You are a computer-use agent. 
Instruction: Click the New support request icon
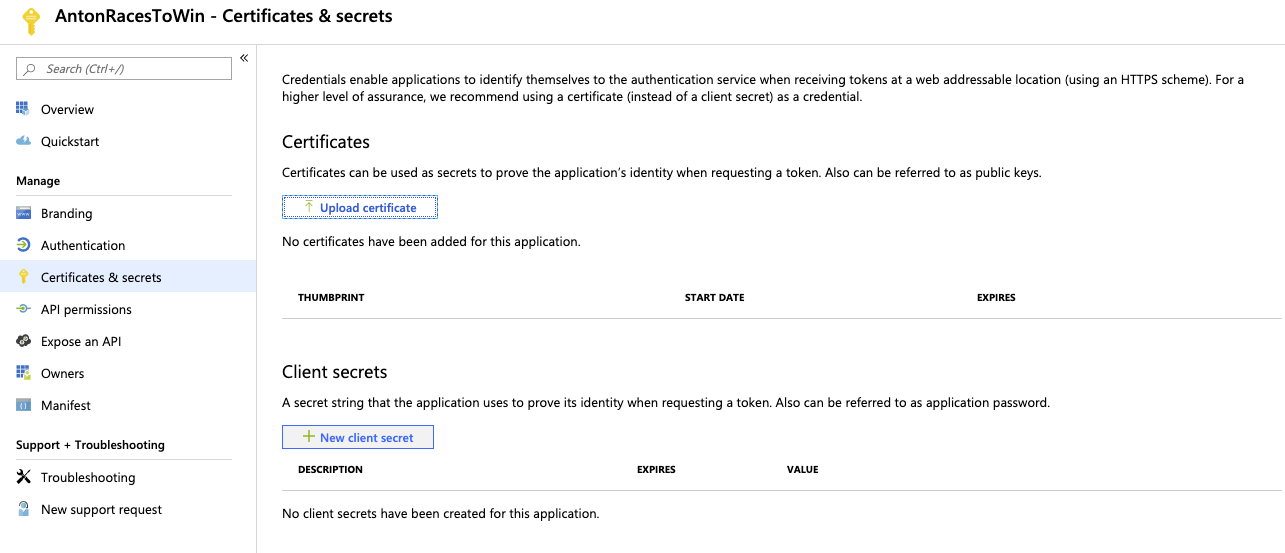tap(24, 509)
